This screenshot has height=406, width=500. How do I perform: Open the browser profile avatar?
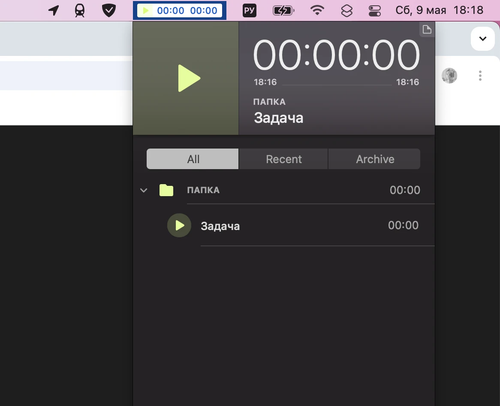coord(449,76)
